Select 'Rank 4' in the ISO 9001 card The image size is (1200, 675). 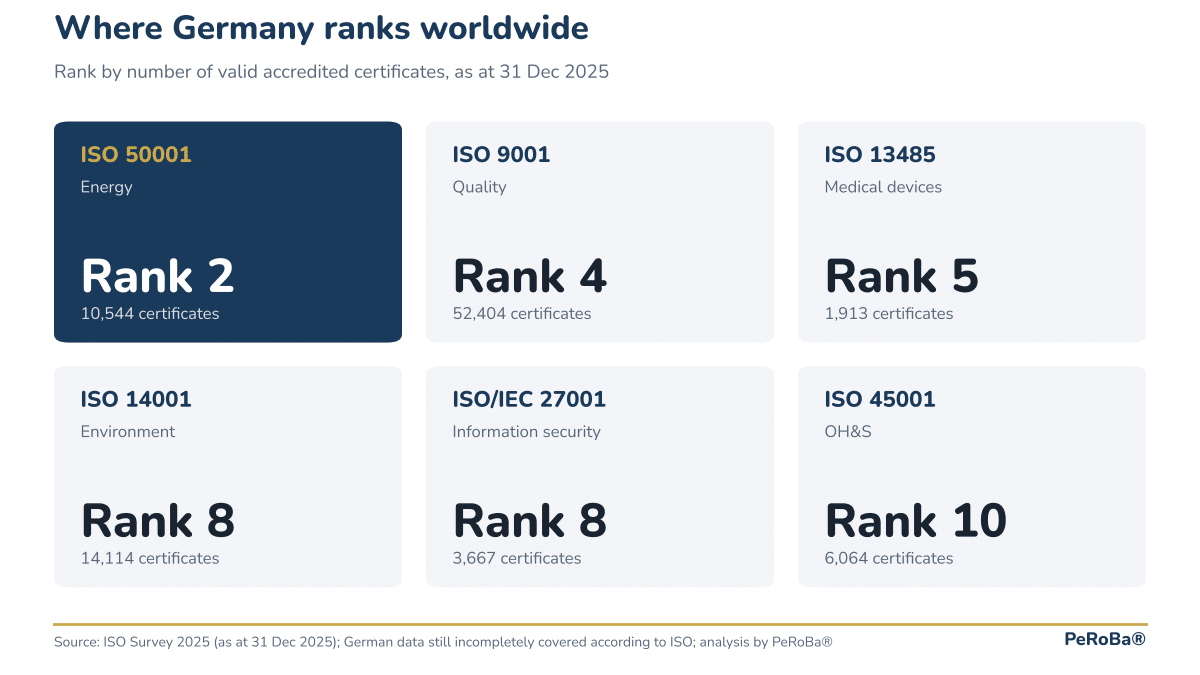[530, 277]
